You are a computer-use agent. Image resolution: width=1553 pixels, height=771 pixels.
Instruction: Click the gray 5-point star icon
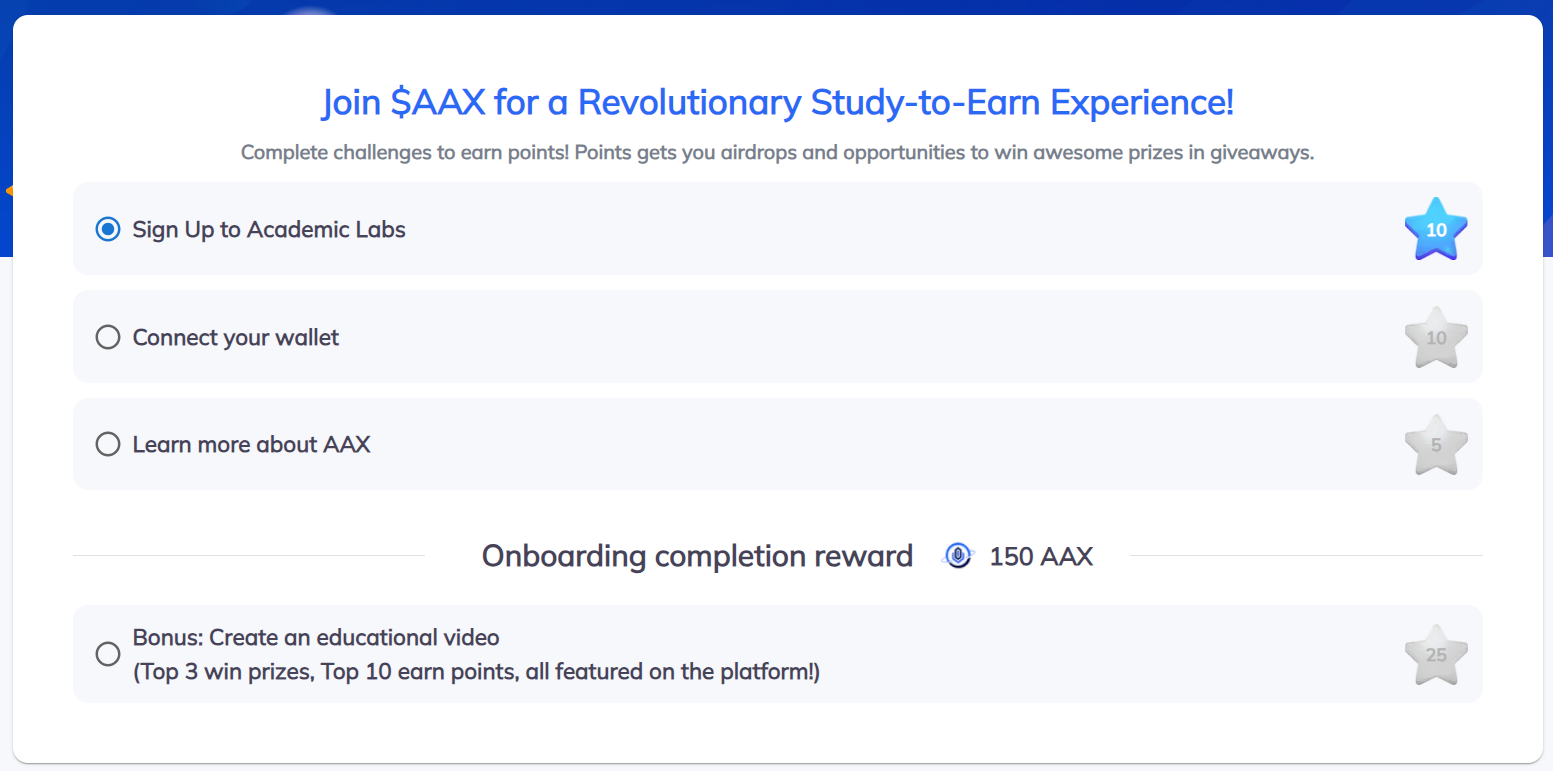(1435, 445)
